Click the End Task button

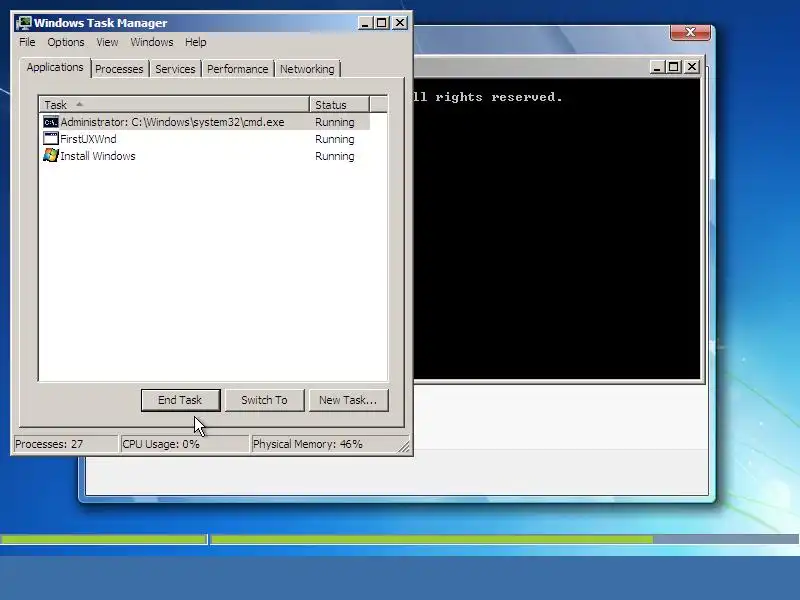tap(180, 400)
